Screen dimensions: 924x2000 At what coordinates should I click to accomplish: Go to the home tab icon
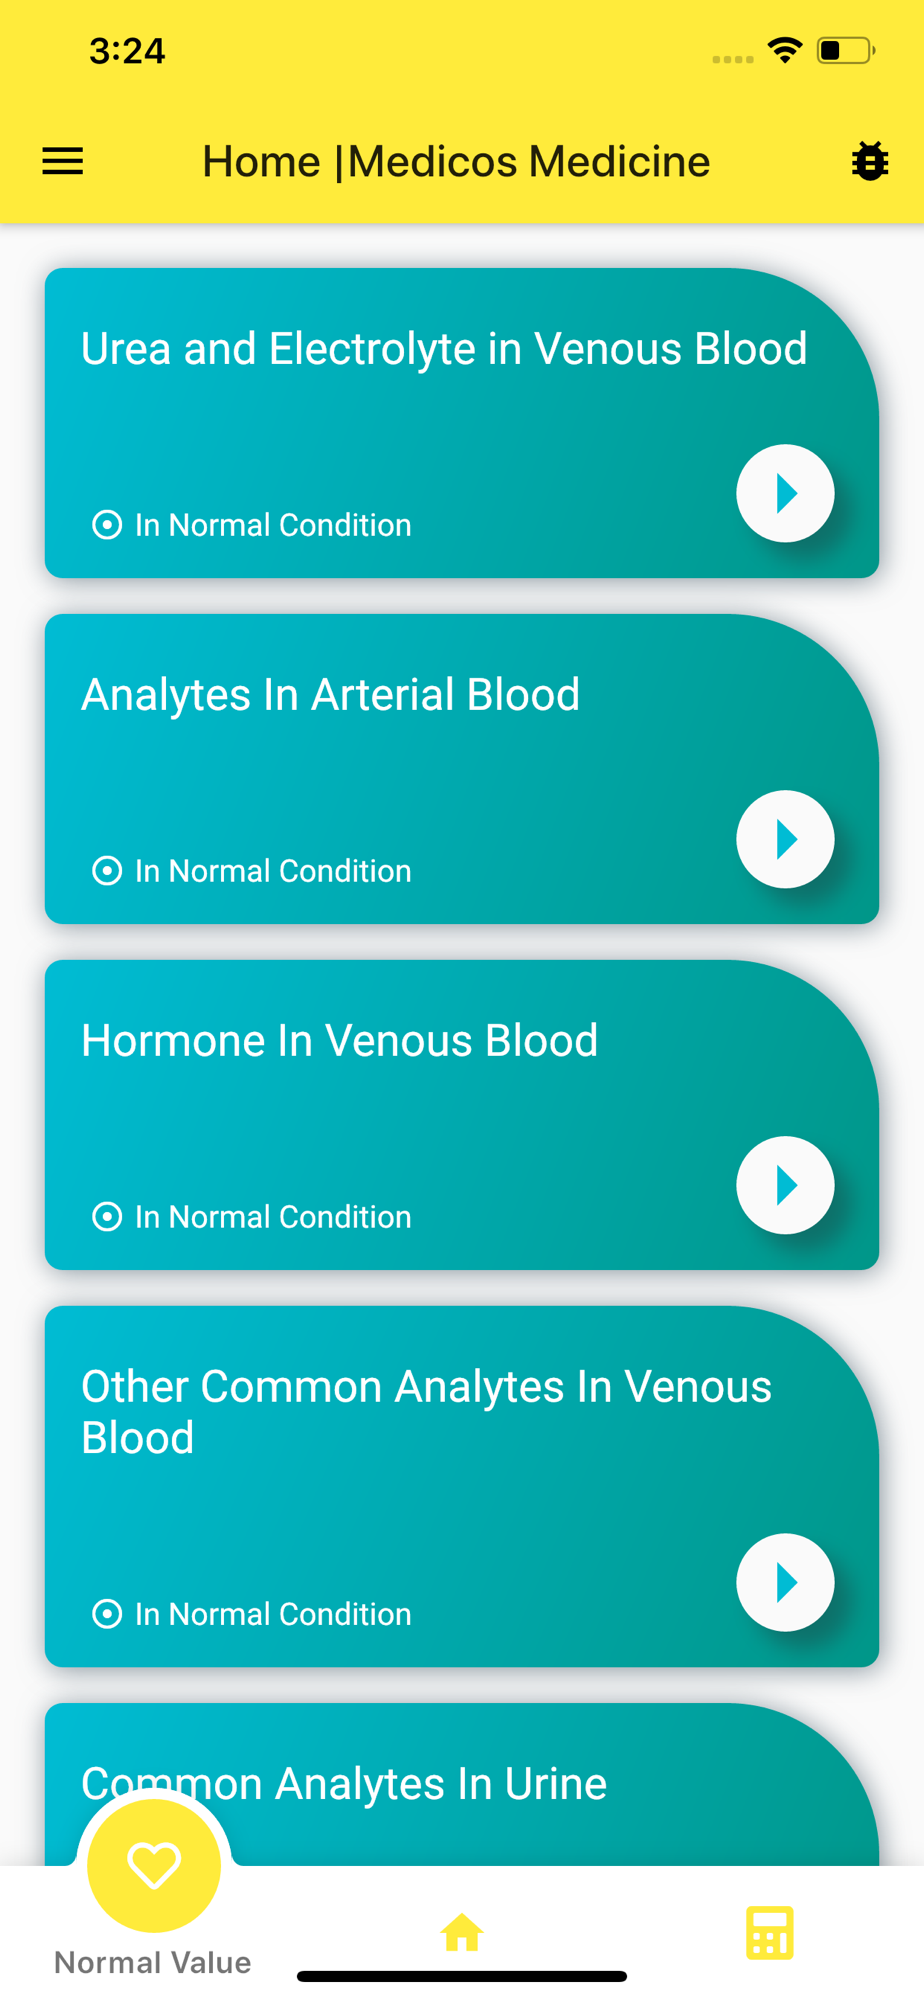[x=462, y=1932]
